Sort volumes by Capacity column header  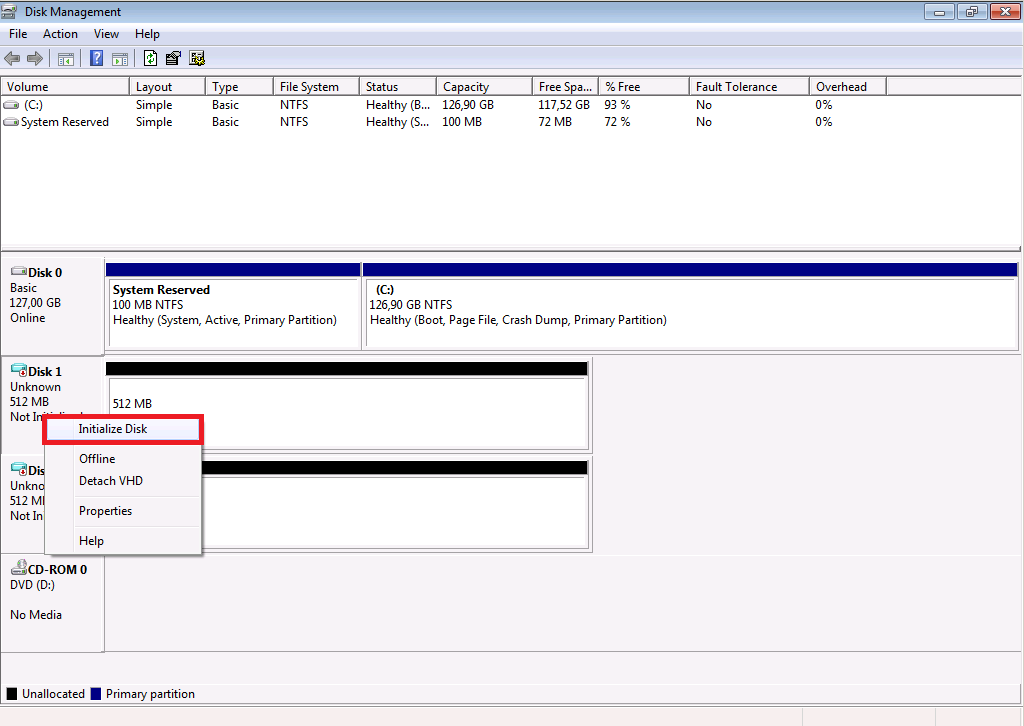(466, 87)
